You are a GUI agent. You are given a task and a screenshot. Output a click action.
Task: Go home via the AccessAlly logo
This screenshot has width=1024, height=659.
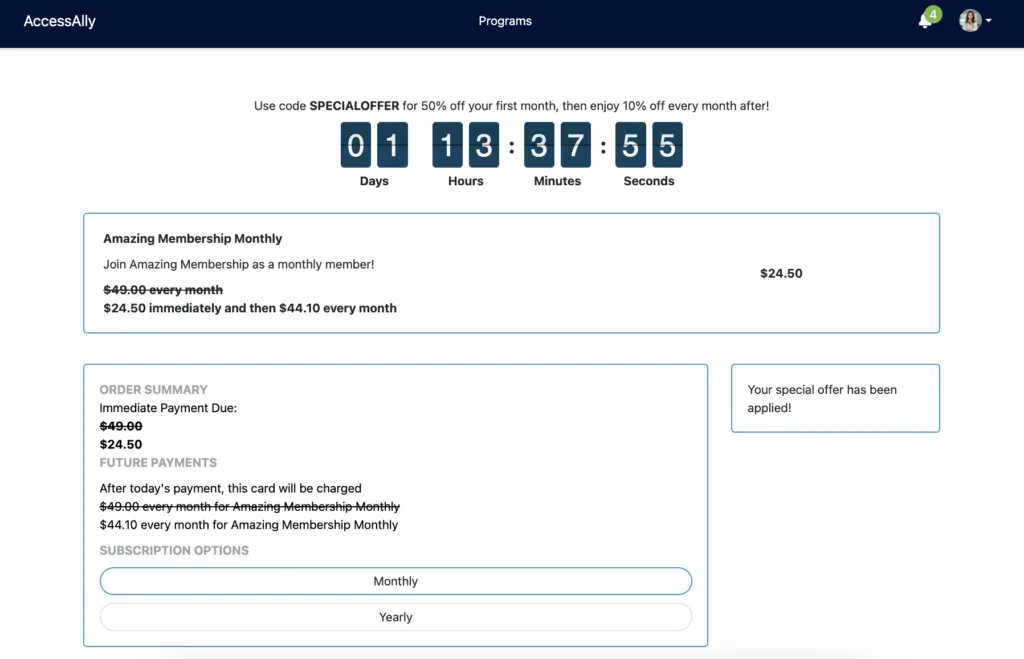[x=60, y=21]
